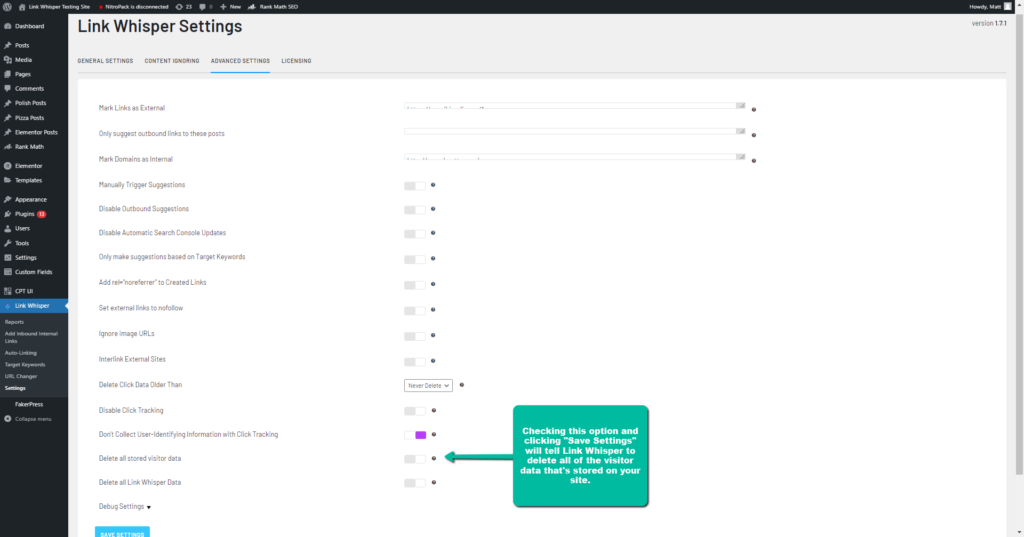1024x537 pixels.
Task: Toggle Manually Trigger Suggestions
Action: 415,186
